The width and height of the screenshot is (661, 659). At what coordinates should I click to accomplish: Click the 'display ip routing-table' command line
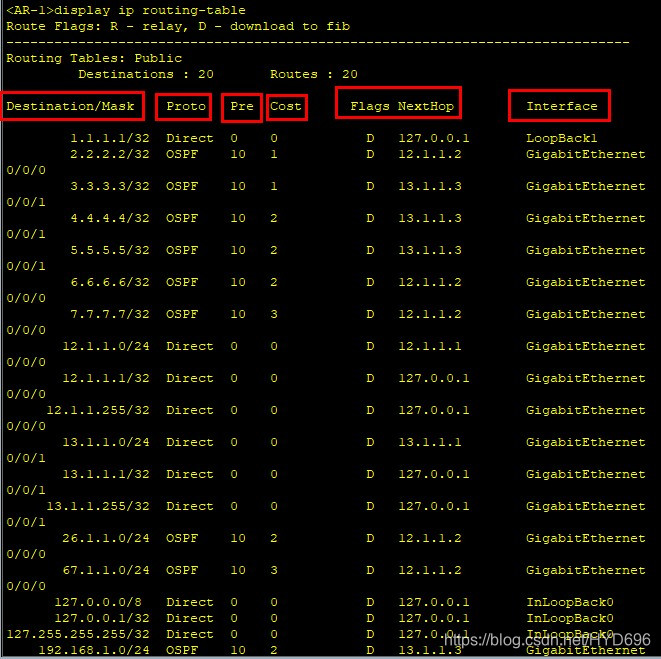click(126, 10)
